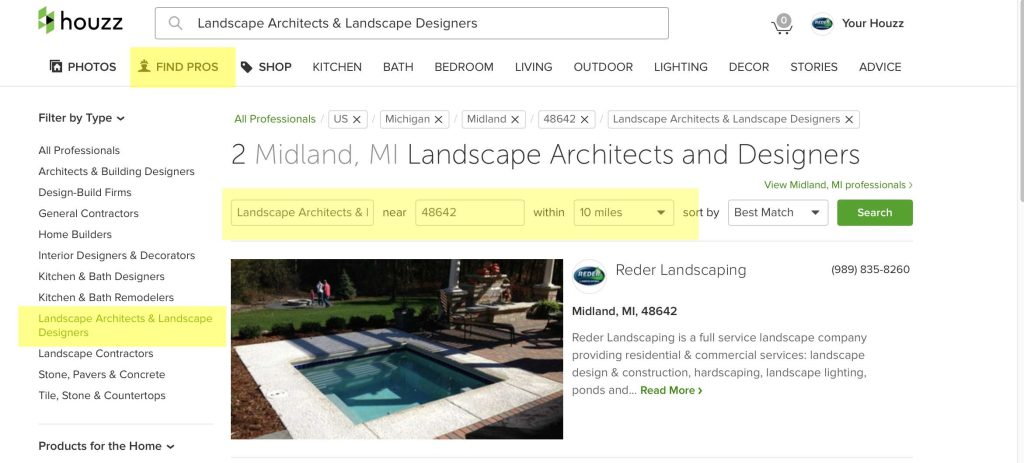The height and width of the screenshot is (463, 1024).
Task: Open the BATH menu
Action: tap(398, 67)
